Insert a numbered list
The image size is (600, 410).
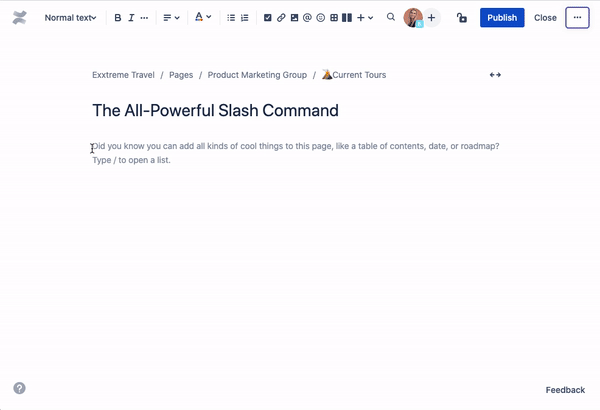[x=245, y=18]
